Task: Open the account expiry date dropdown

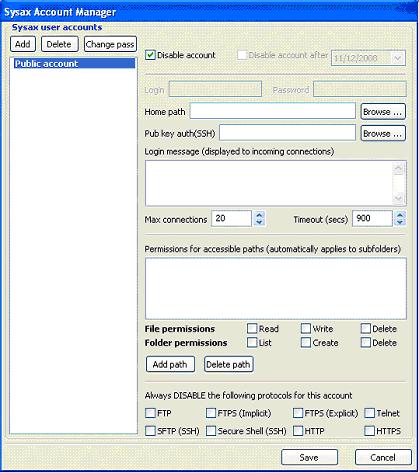Action: click(x=397, y=58)
